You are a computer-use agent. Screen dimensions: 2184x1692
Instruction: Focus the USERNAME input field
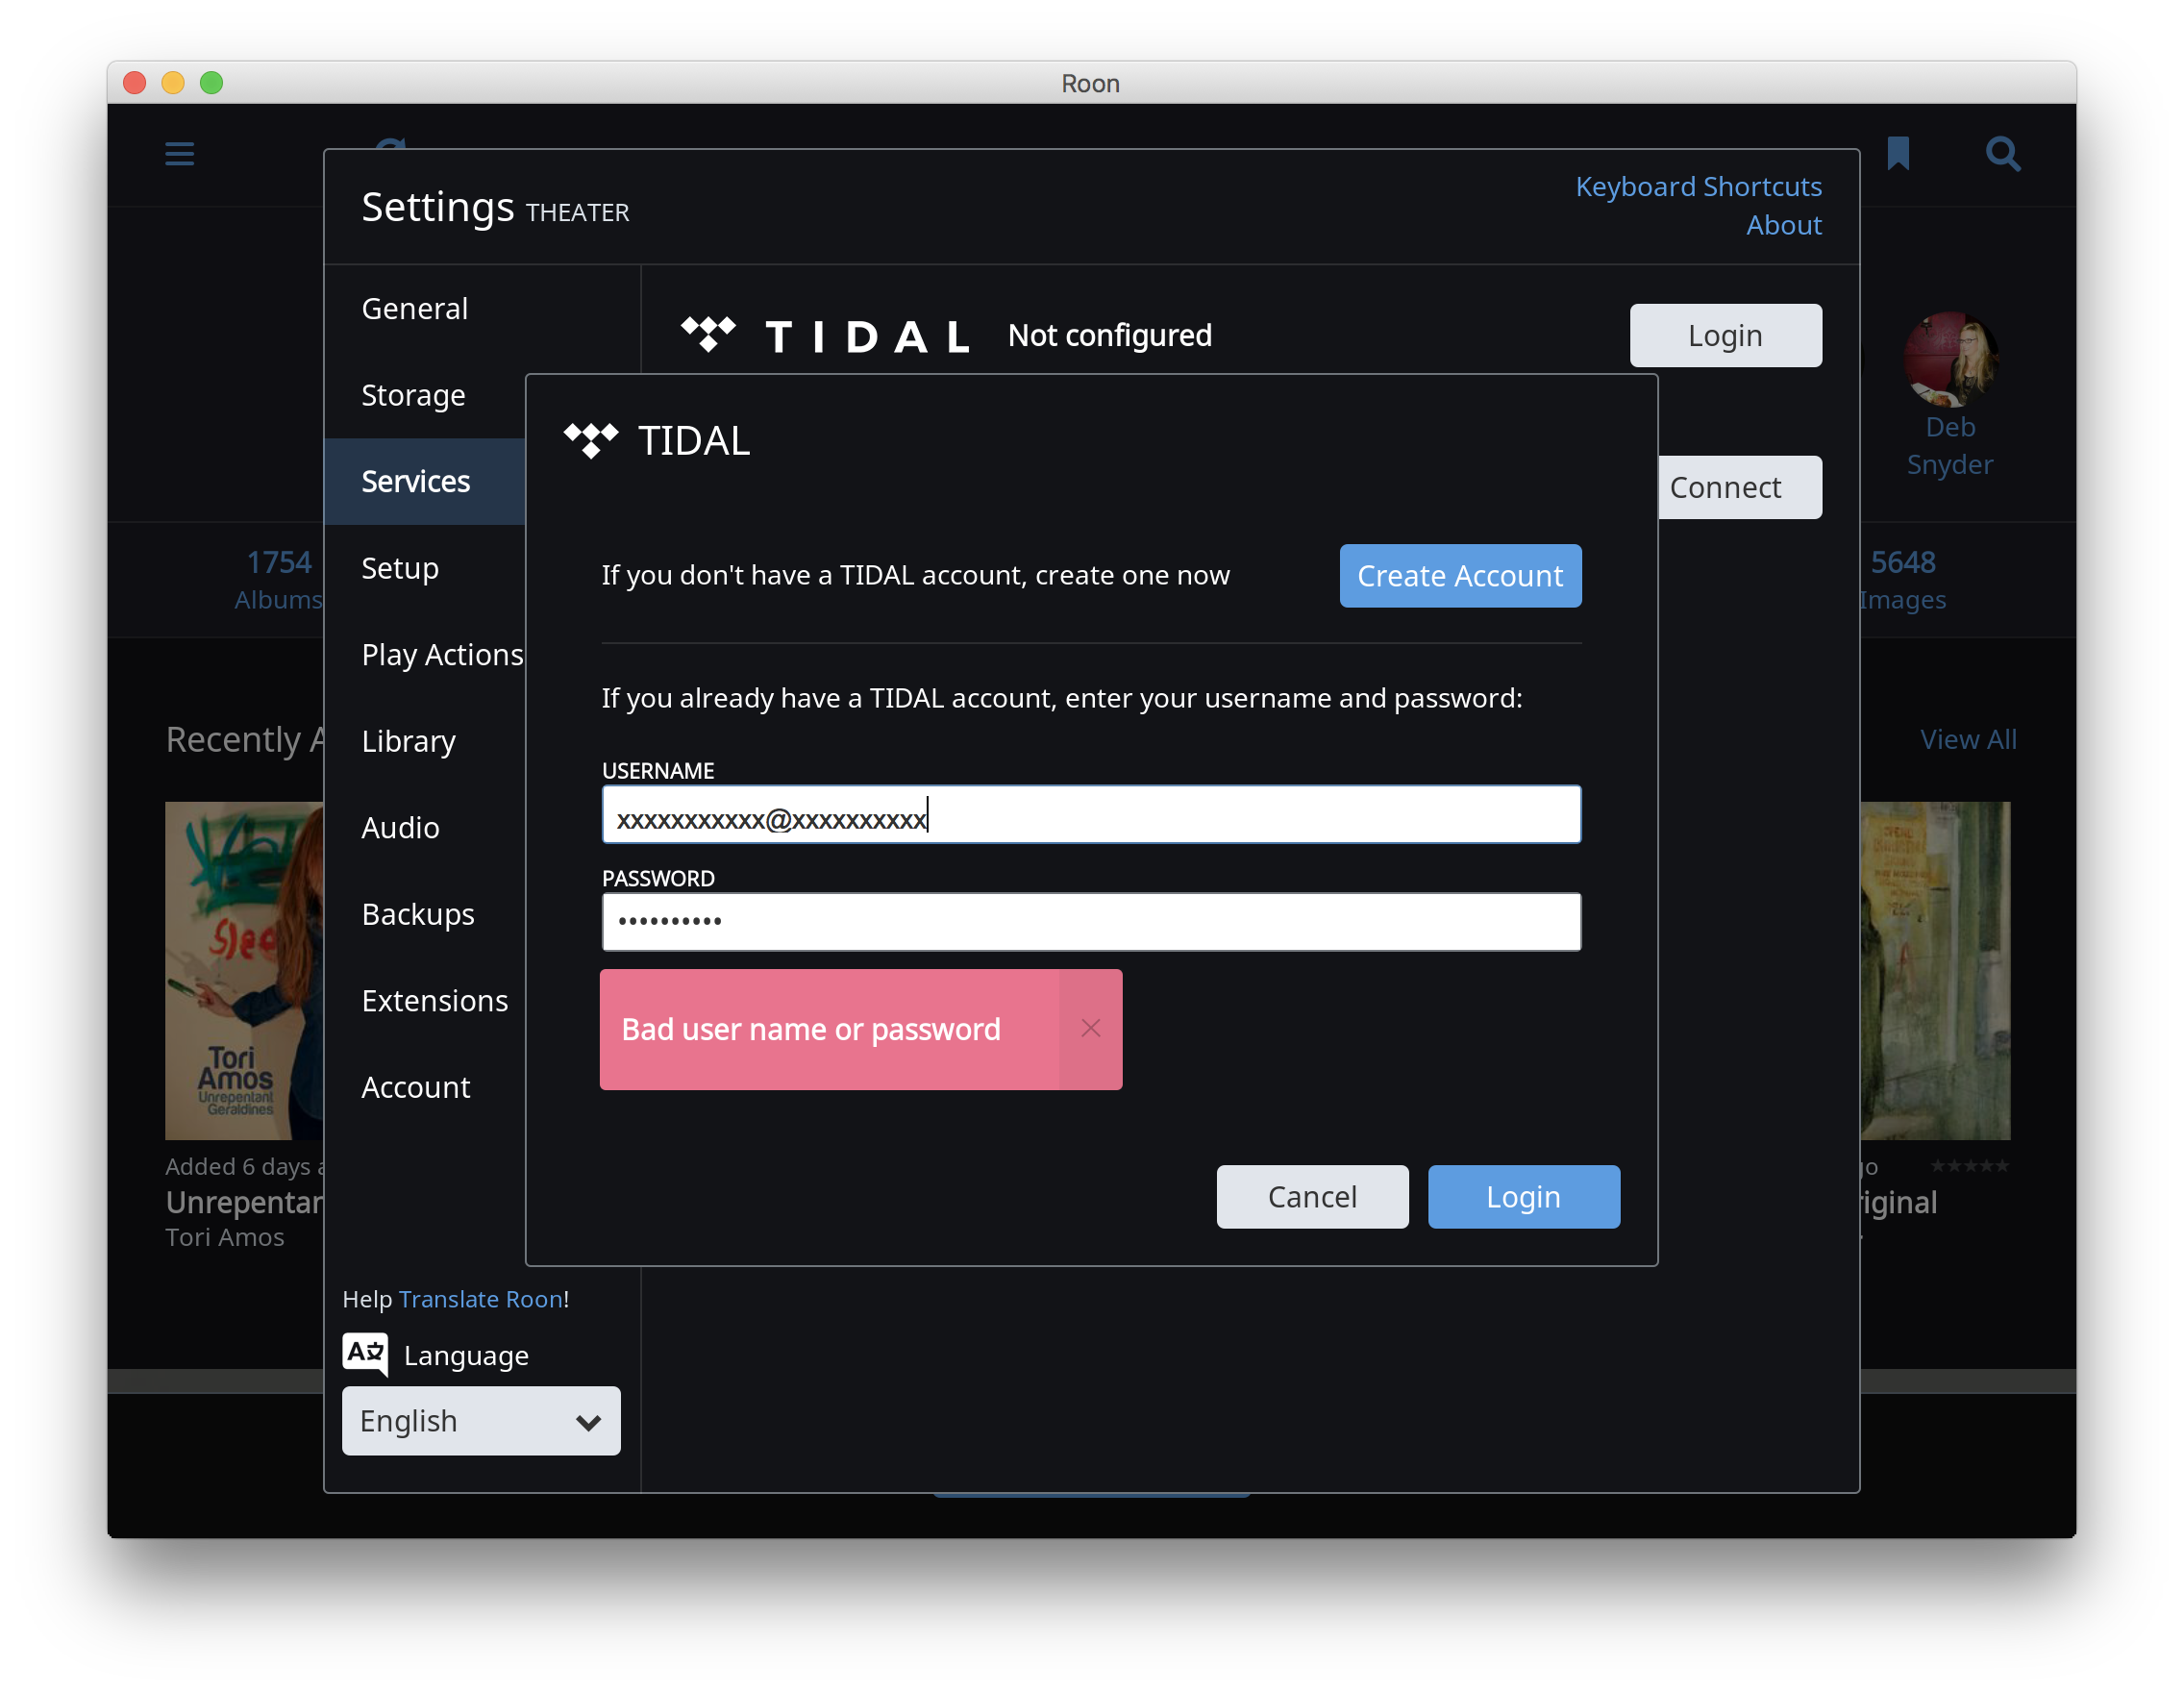(x=1091, y=814)
